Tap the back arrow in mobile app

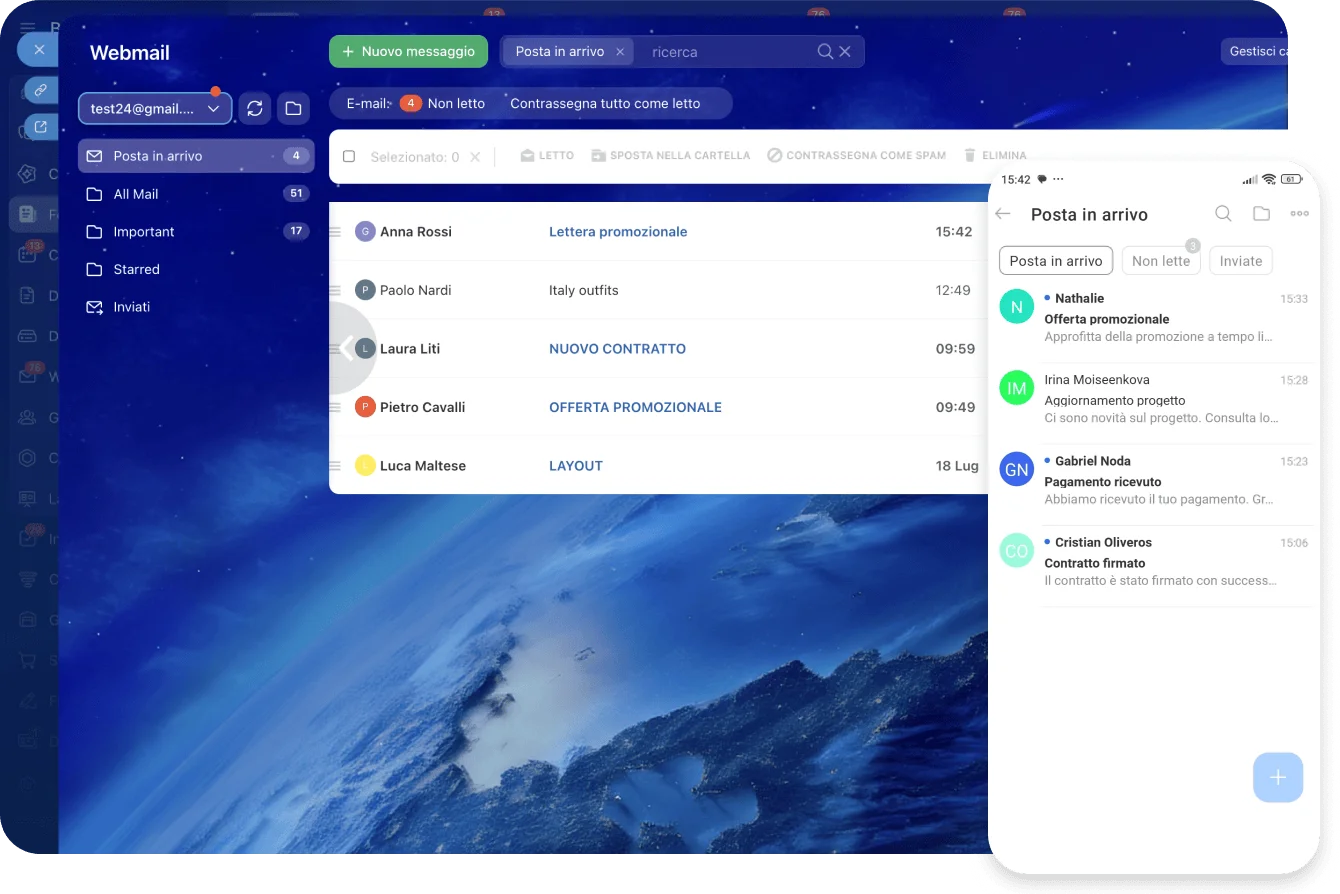1003,214
